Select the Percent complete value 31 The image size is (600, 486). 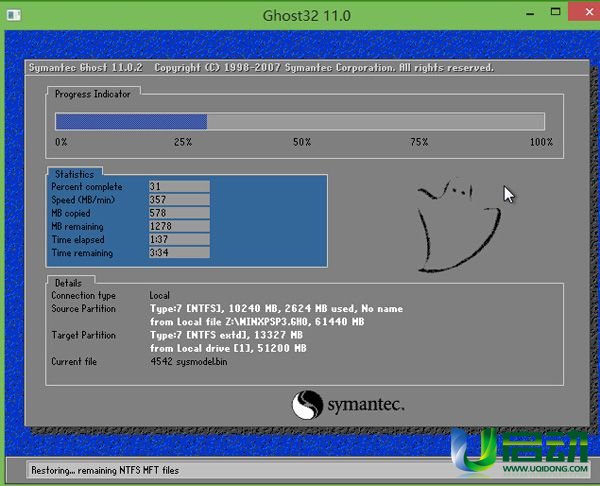point(179,186)
